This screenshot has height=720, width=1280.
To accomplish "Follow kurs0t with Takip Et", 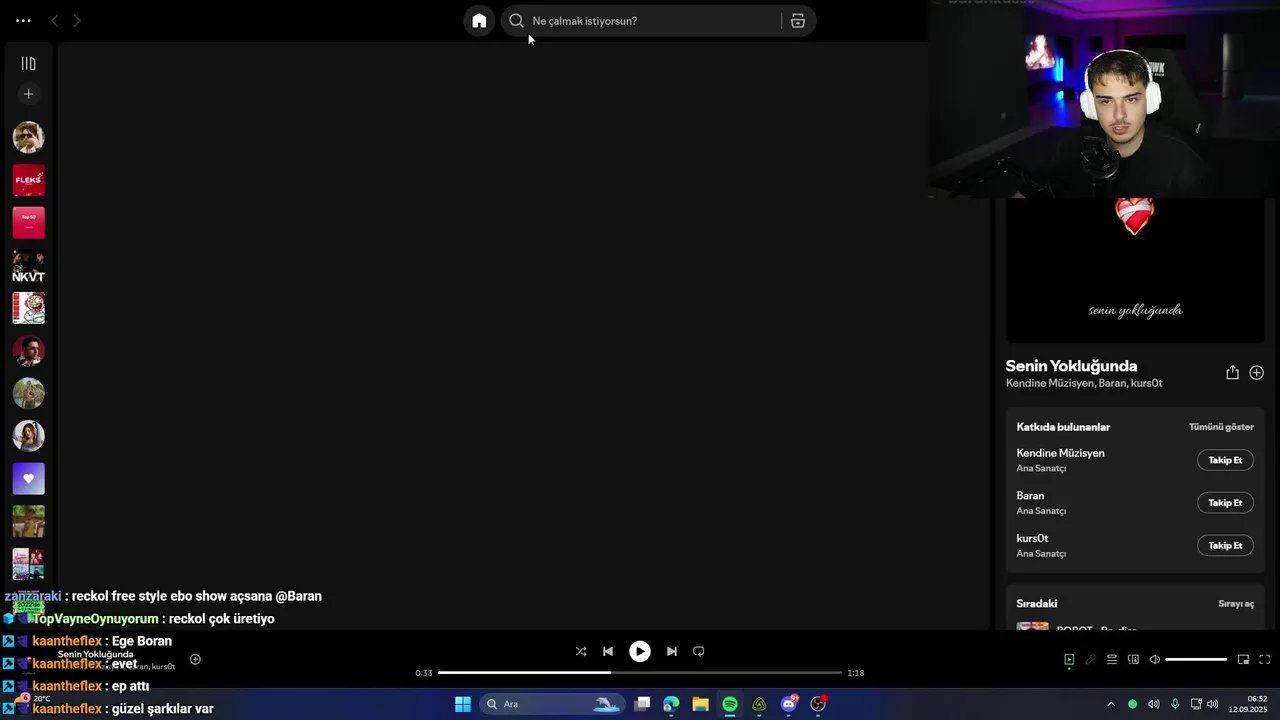I will 1225,546.
